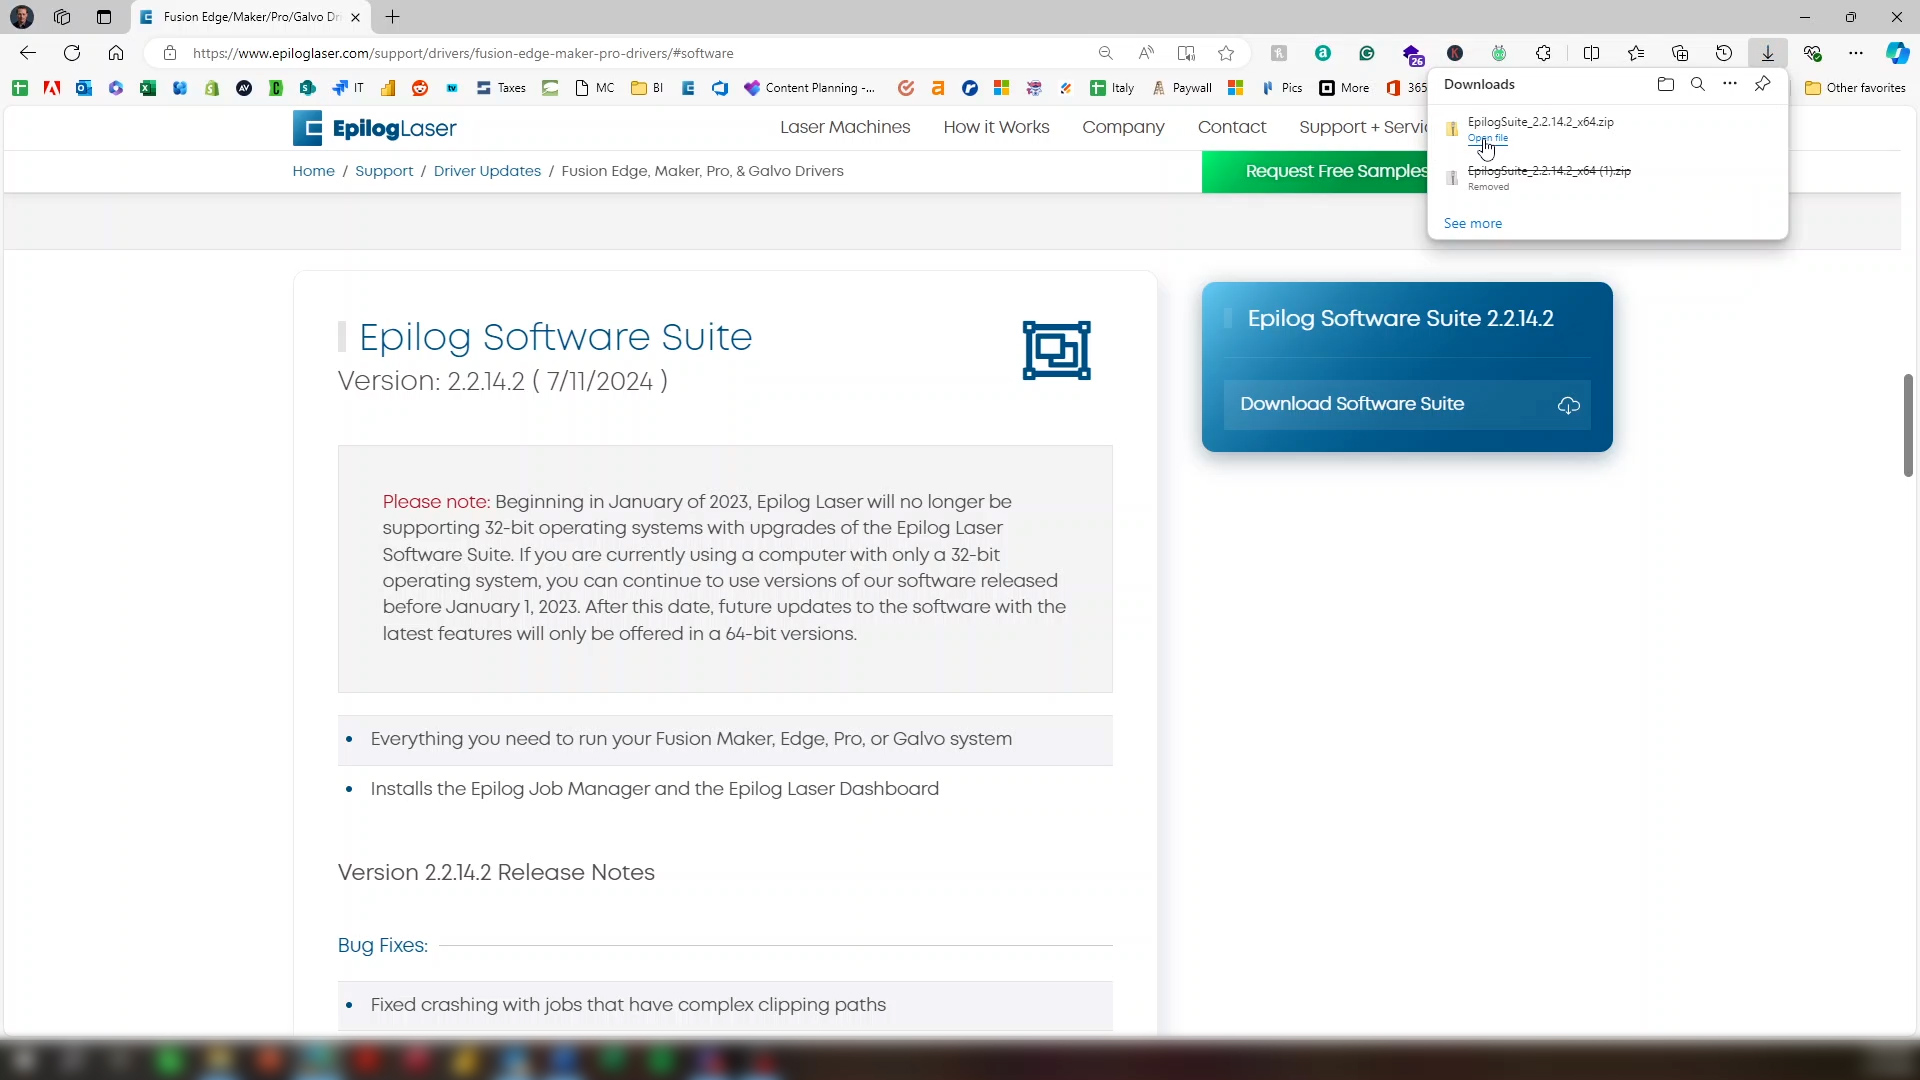This screenshot has height=1080, width=1920.
Task: Open vertical tabs toggle button
Action: point(104,17)
